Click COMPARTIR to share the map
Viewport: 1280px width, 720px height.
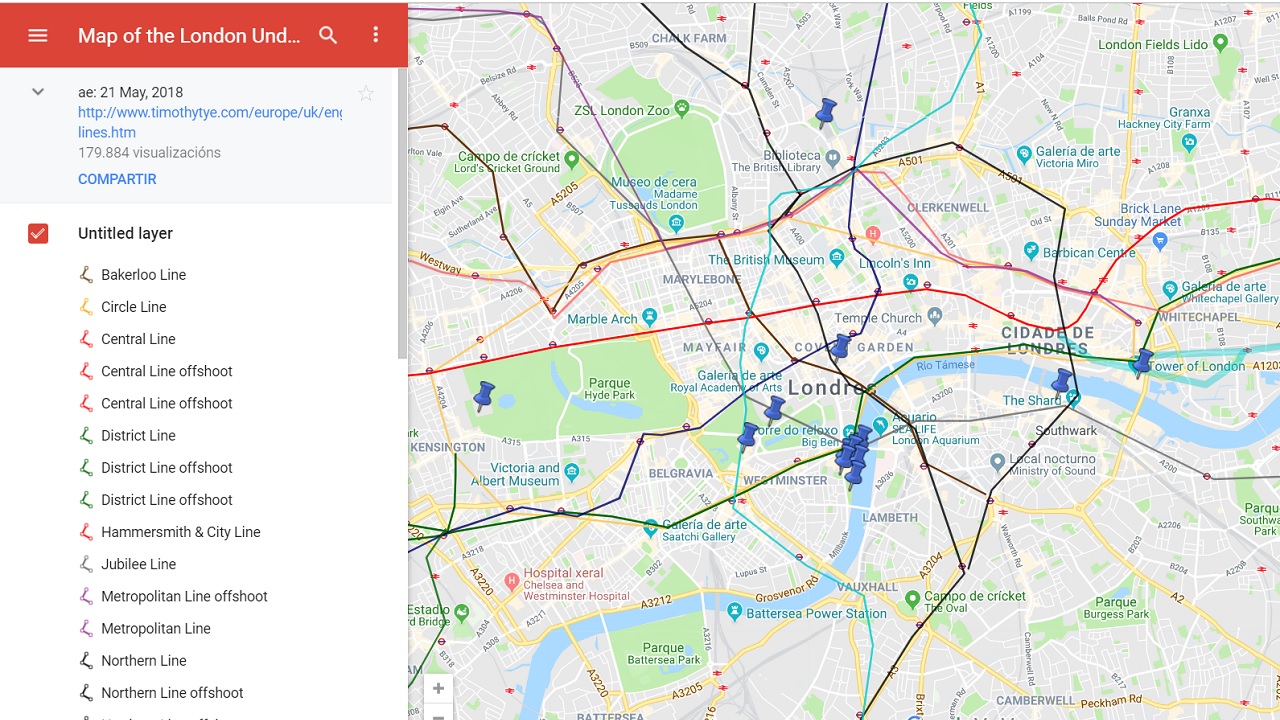click(117, 178)
